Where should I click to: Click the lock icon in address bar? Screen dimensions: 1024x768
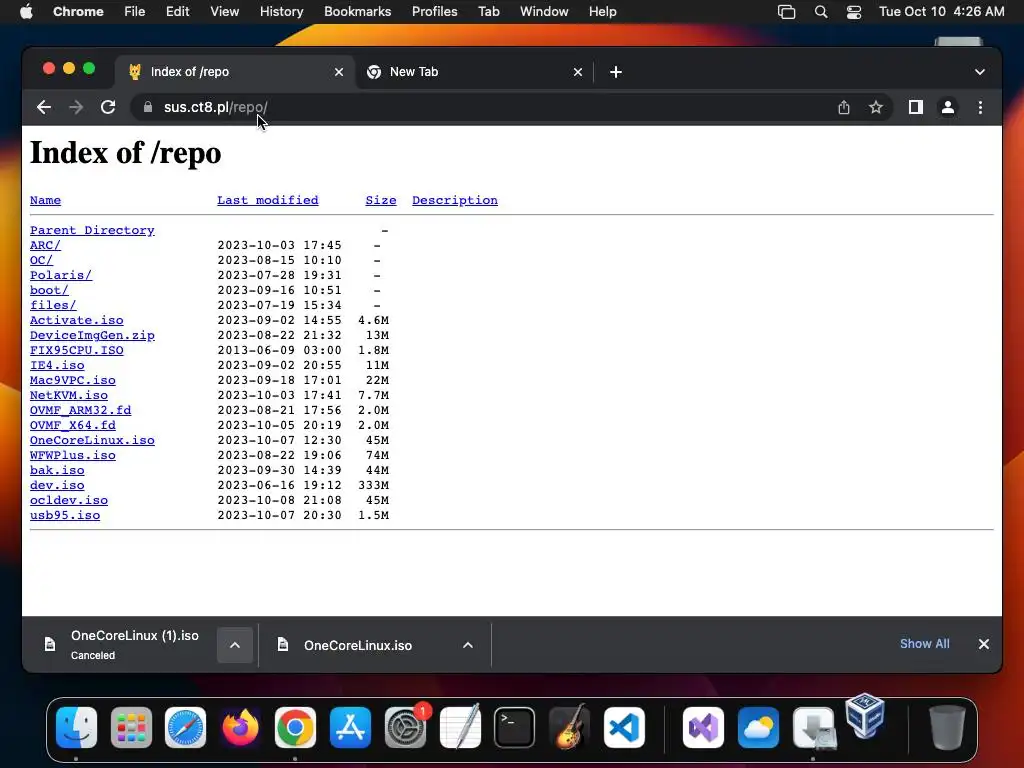point(148,107)
